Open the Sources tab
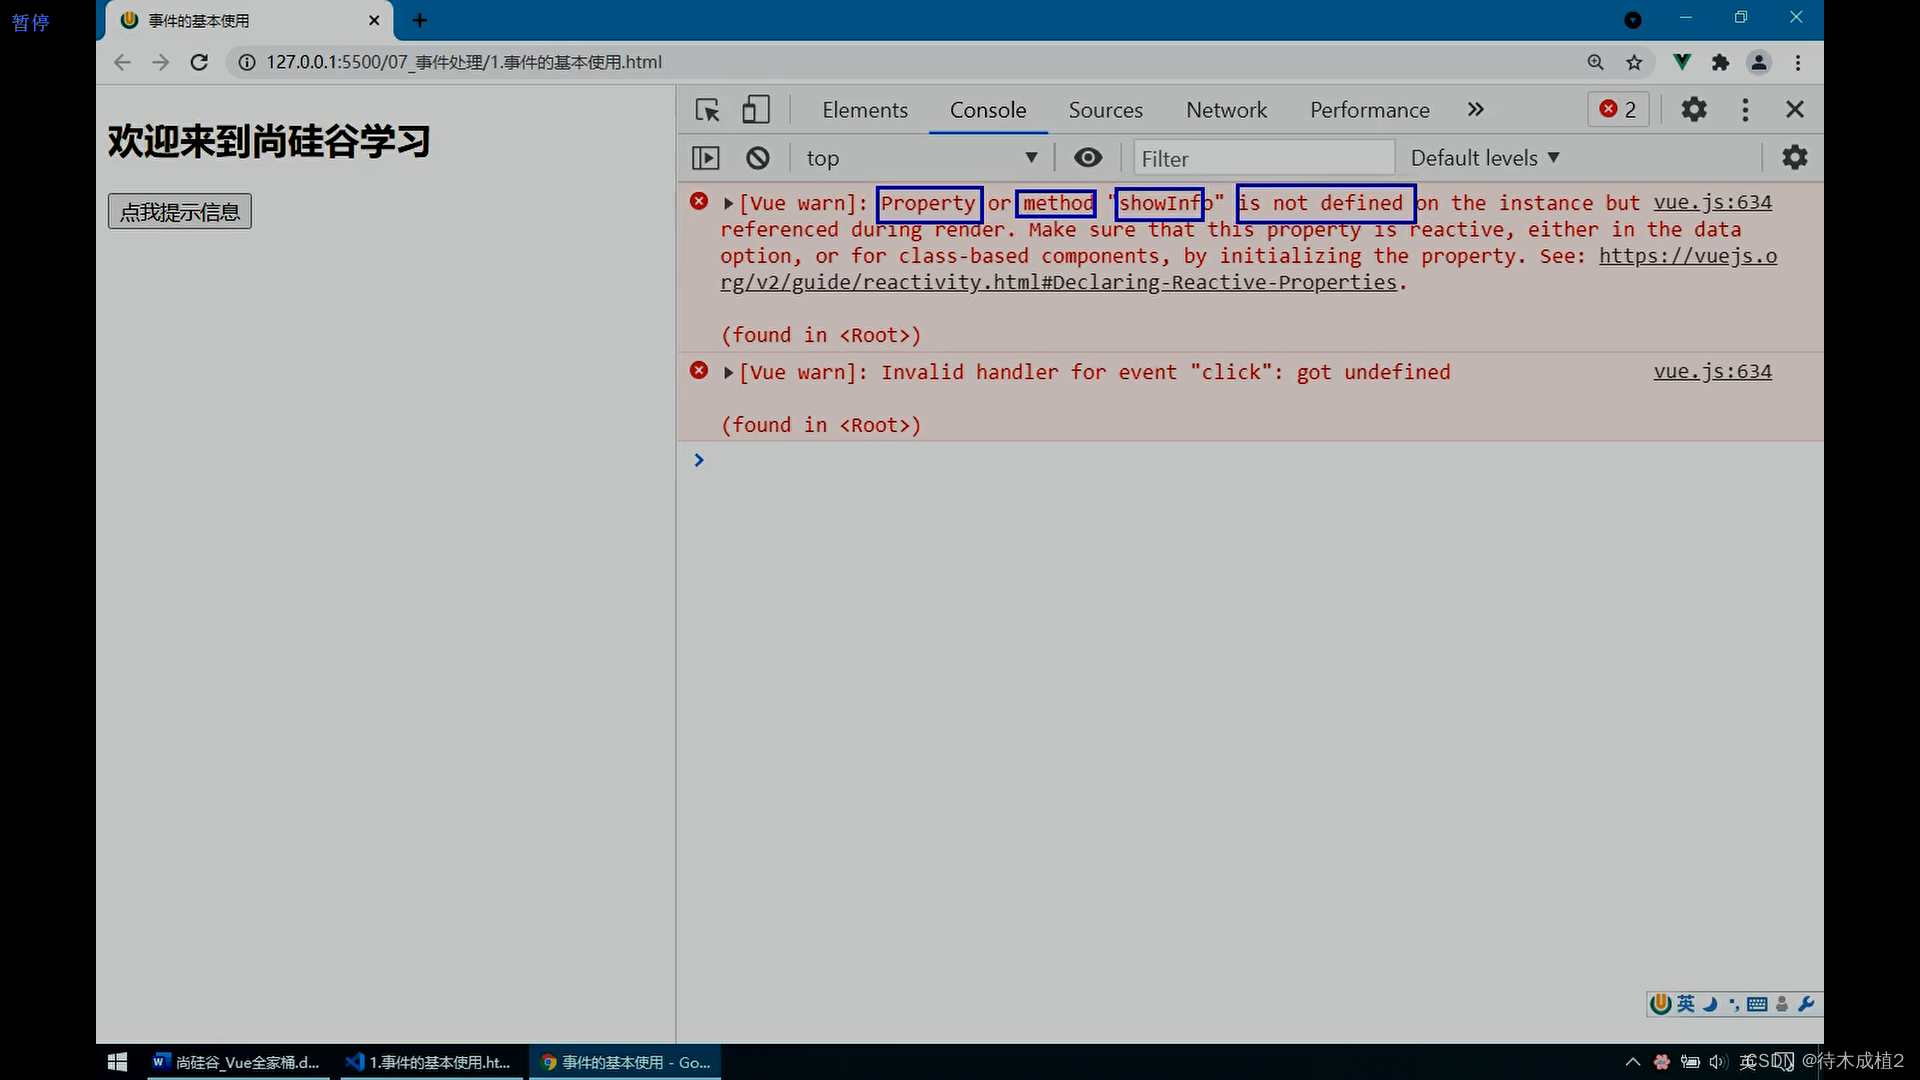The width and height of the screenshot is (1920, 1080). tap(1105, 110)
